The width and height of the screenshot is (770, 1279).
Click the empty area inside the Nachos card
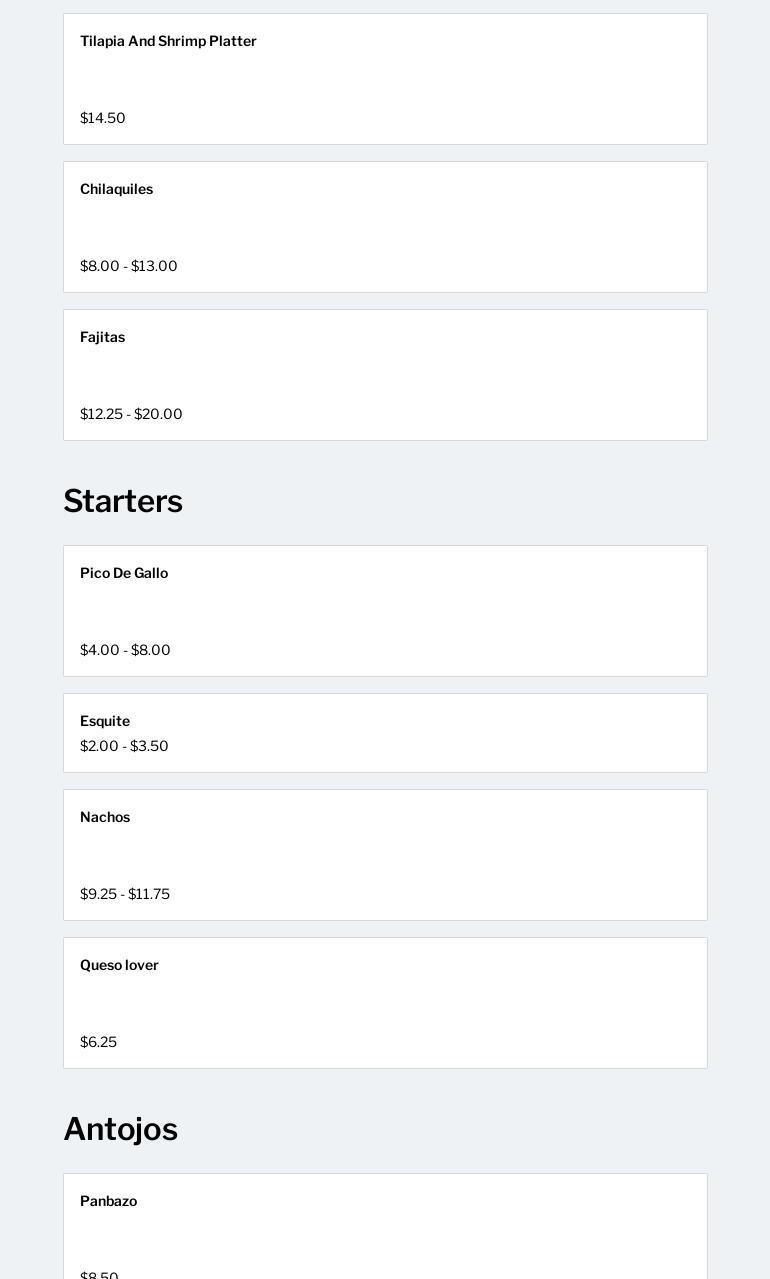coord(385,855)
